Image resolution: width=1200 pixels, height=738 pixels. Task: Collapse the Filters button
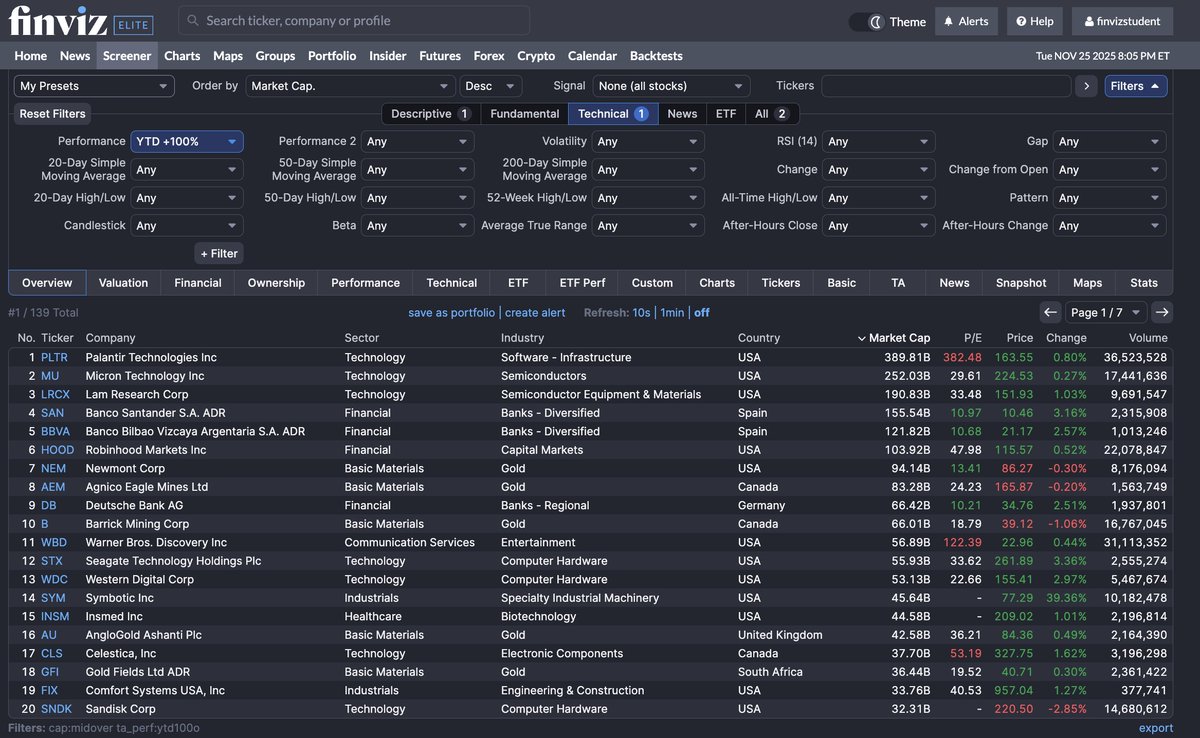coord(1136,86)
